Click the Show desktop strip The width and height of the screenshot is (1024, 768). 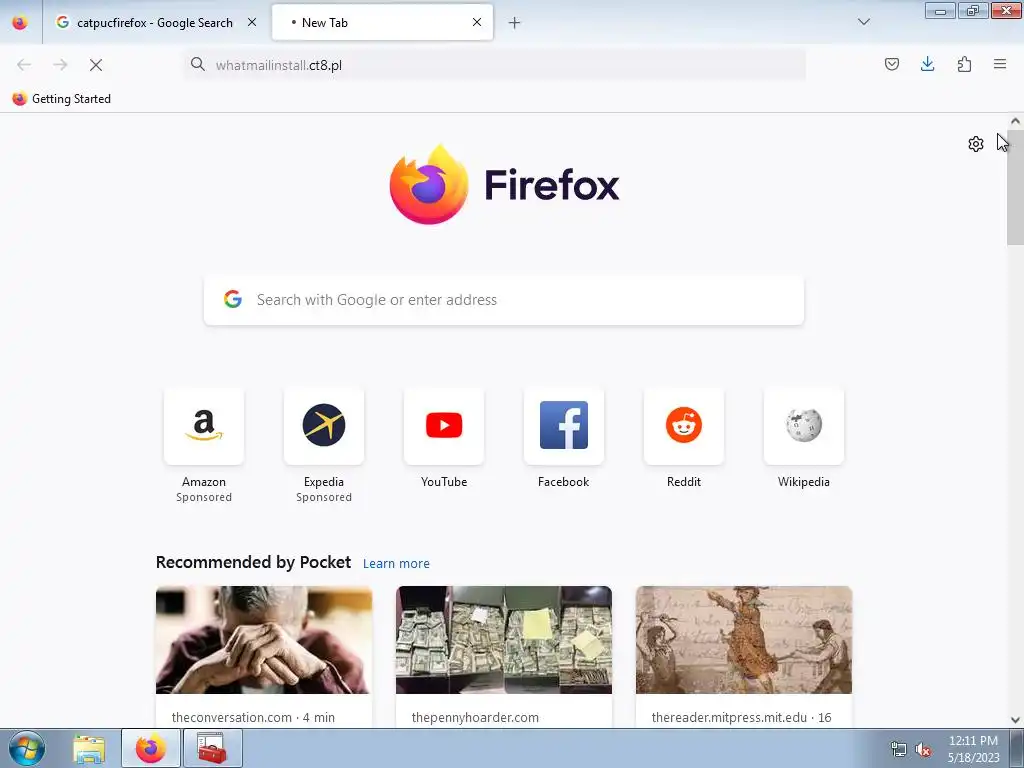pyautogui.click(x=1017, y=748)
